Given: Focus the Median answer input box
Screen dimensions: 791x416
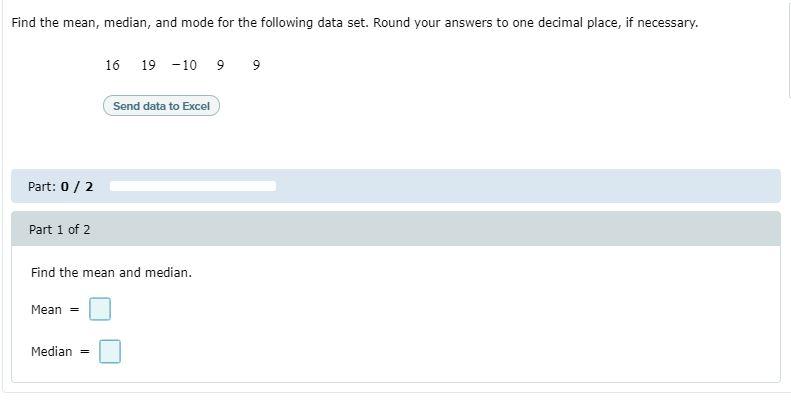Looking at the screenshot, I should pyautogui.click(x=110, y=351).
